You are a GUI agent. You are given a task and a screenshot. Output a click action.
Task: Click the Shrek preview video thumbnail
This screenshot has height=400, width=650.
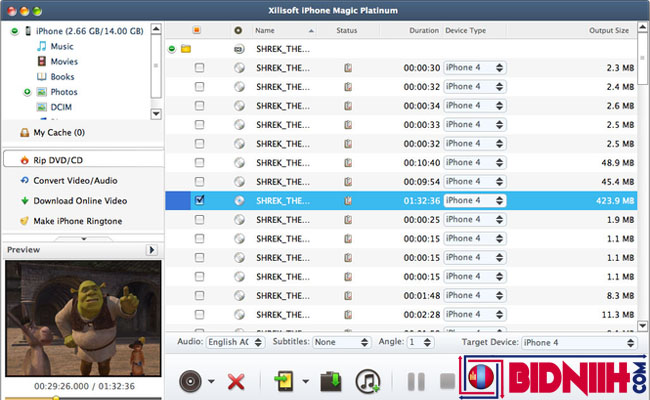[x=83, y=318]
